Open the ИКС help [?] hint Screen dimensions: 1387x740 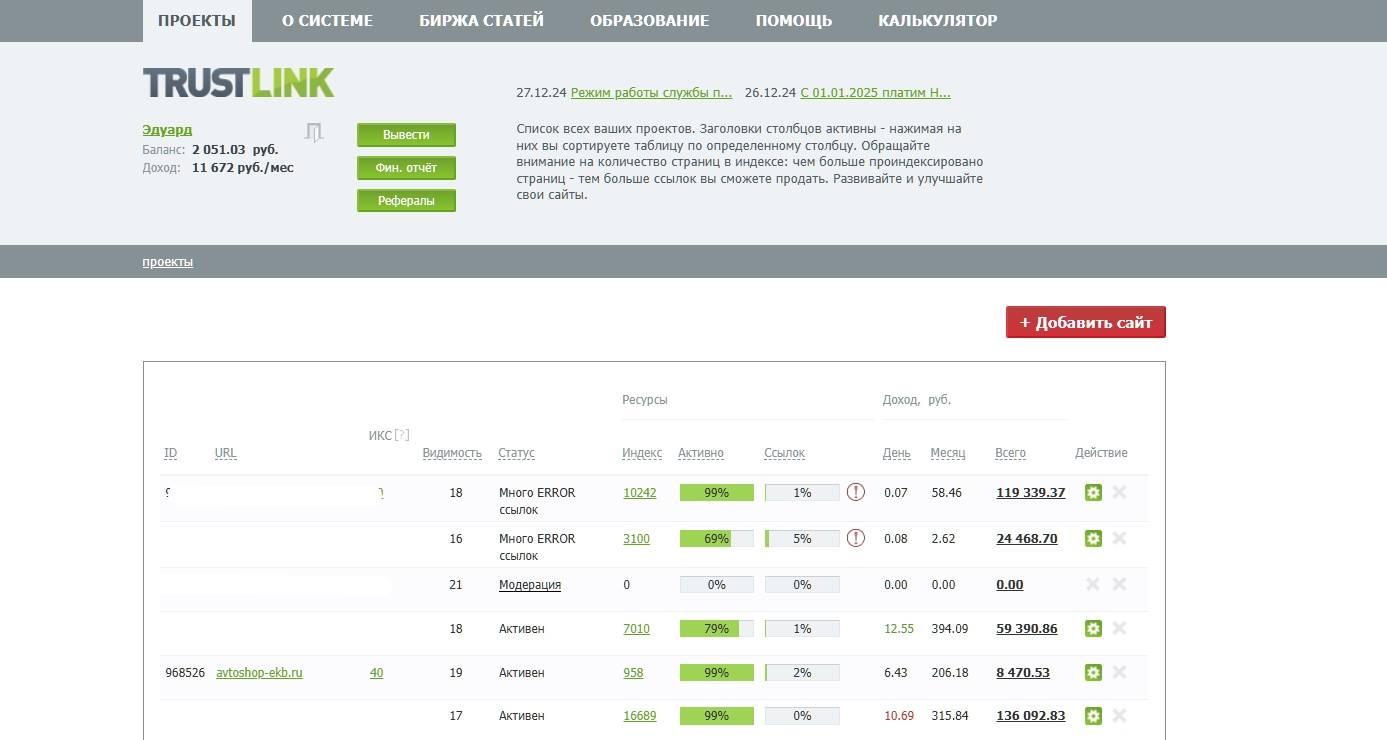point(402,435)
